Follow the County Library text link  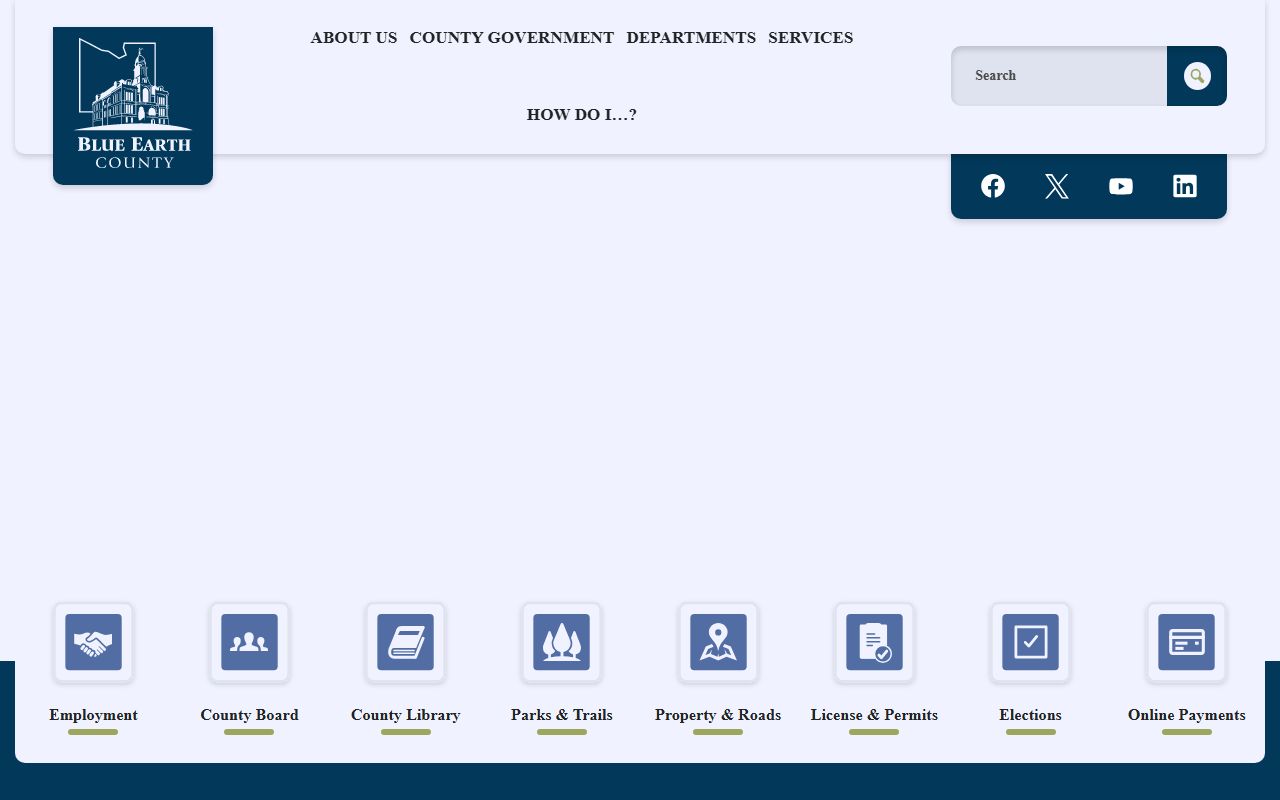[405, 715]
